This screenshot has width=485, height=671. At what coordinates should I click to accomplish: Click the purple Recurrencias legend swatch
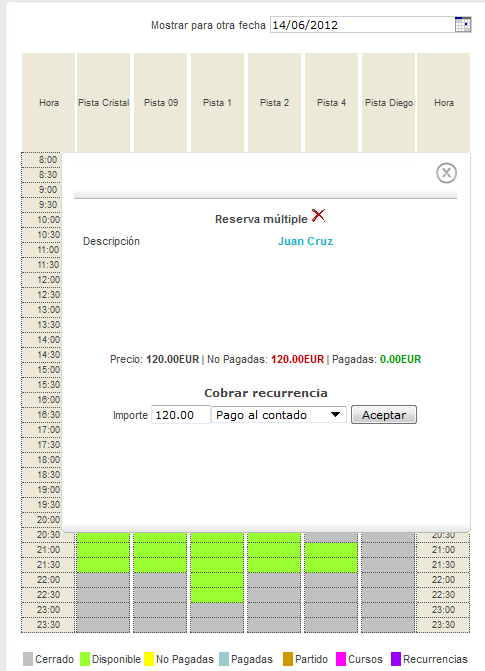396,659
